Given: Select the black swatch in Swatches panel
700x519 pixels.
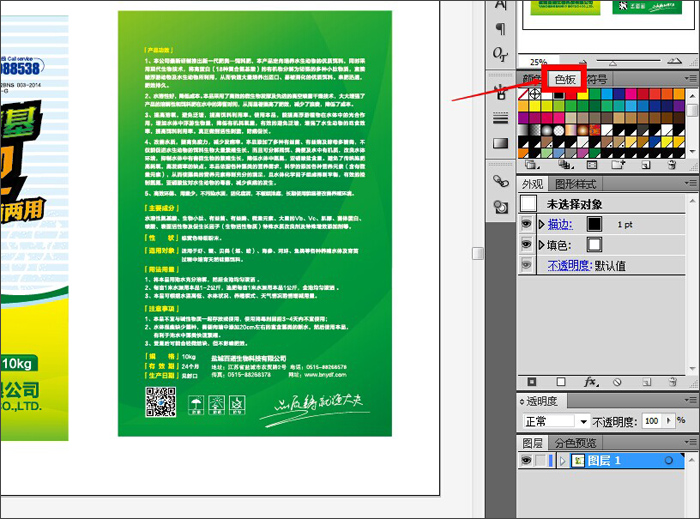Looking at the screenshot, I should pyautogui.click(x=558, y=94).
